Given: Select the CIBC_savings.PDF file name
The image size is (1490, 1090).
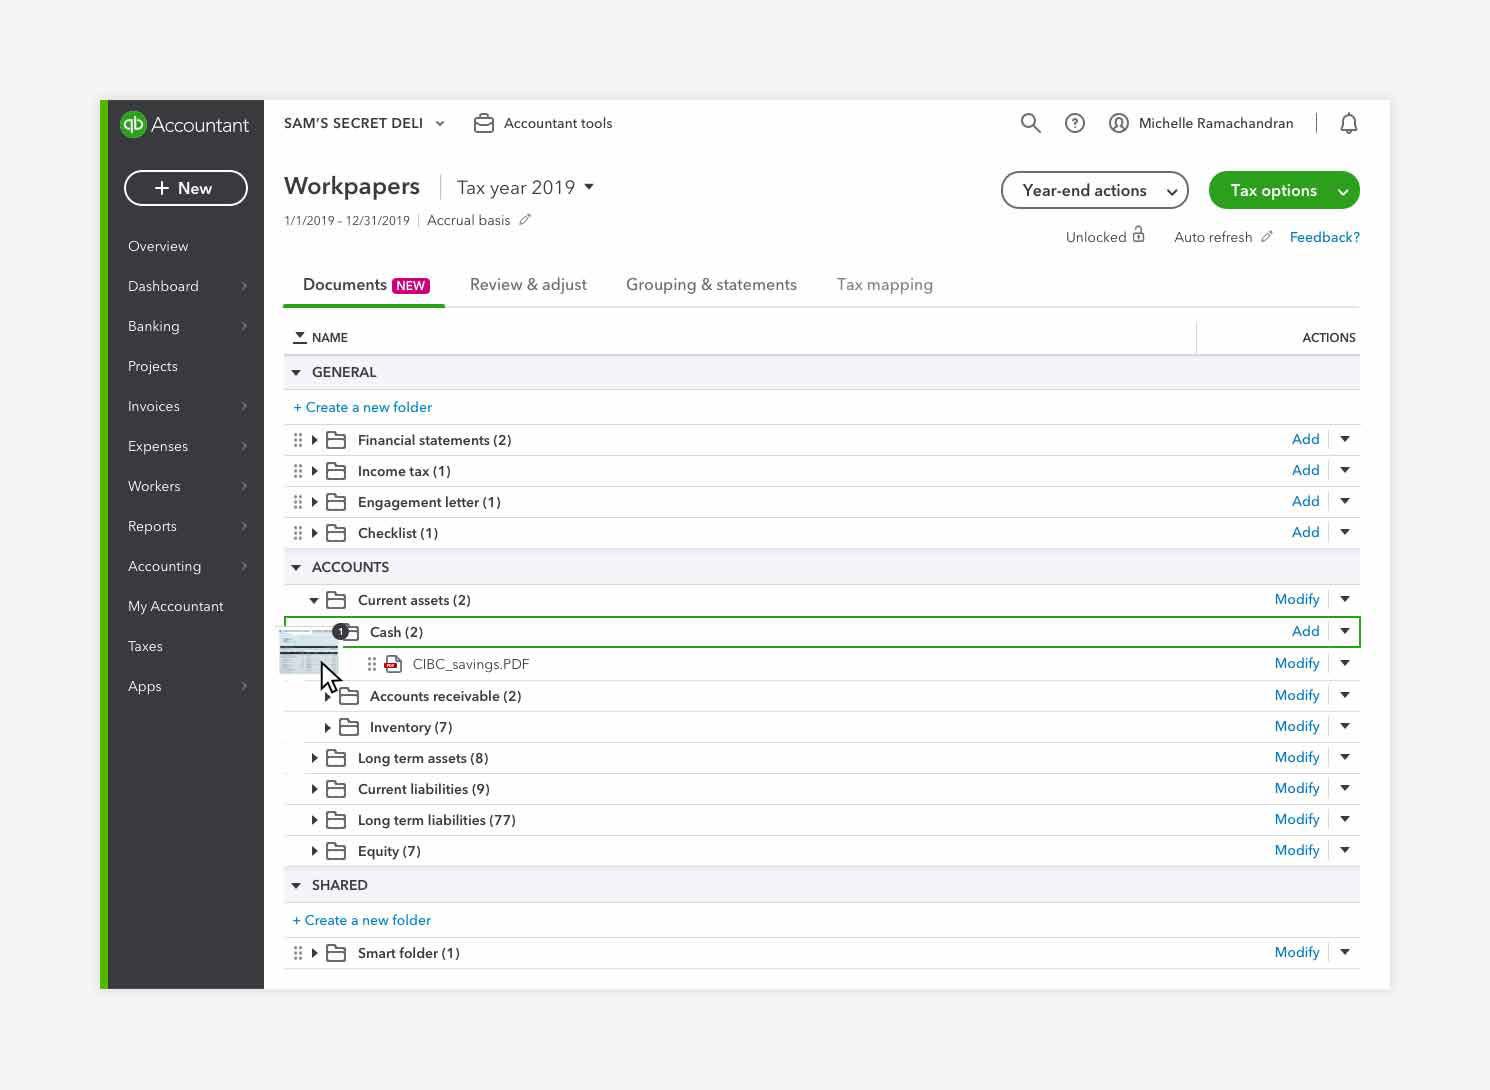Looking at the screenshot, I should coord(471,664).
